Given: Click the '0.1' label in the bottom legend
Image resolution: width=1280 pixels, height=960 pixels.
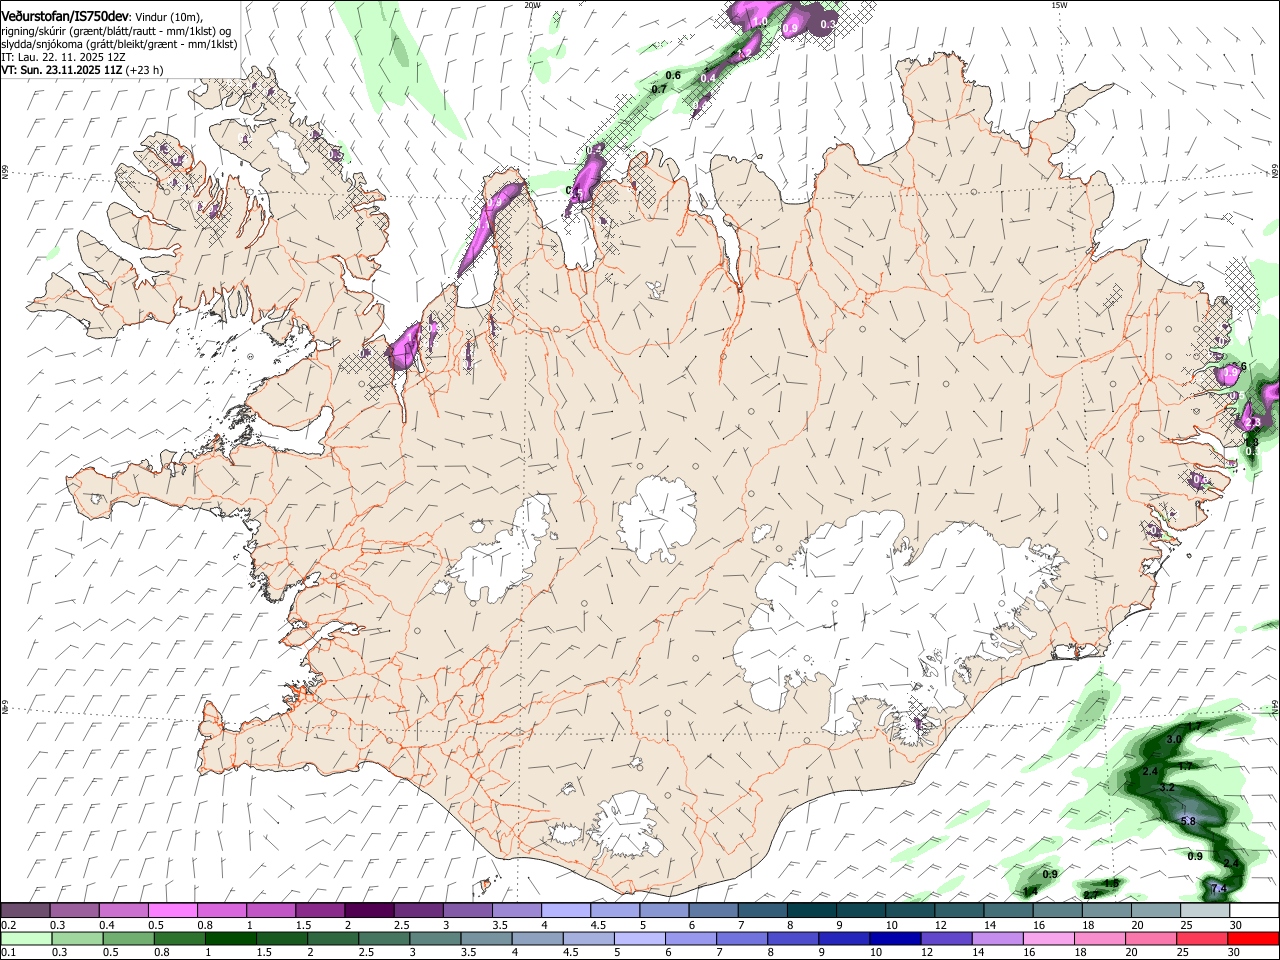Looking at the screenshot, I should (7, 953).
